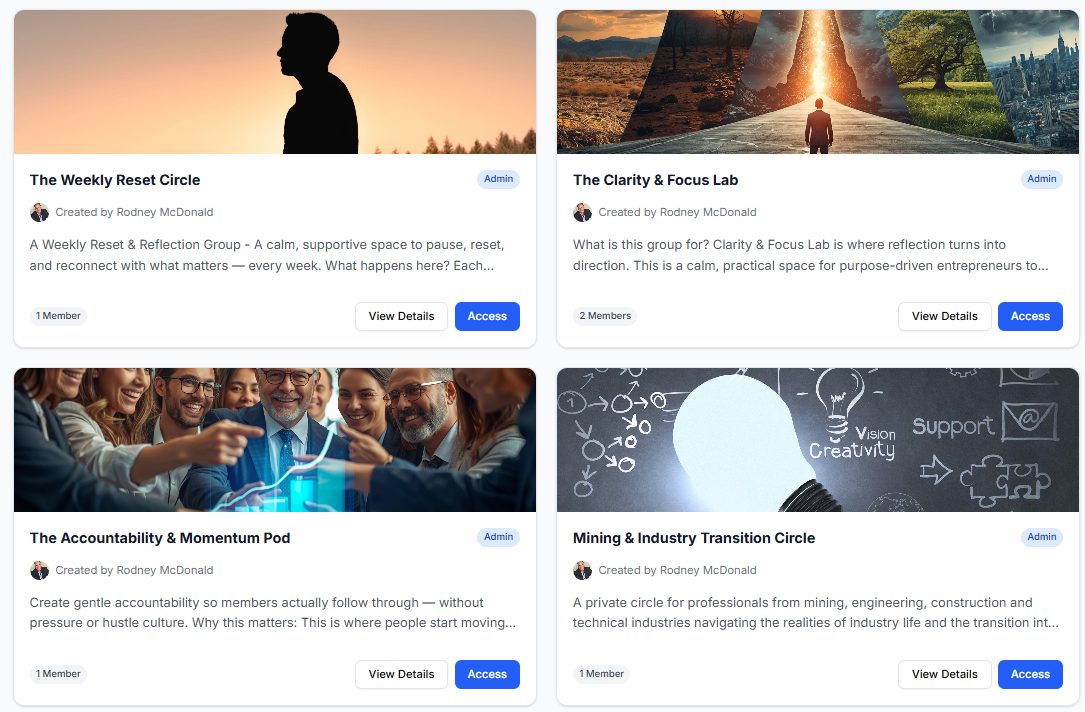This screenshot has width=1085, height=712.
Task: Access The Clarity & Focus Lab group
Action: pos(1030,316)
